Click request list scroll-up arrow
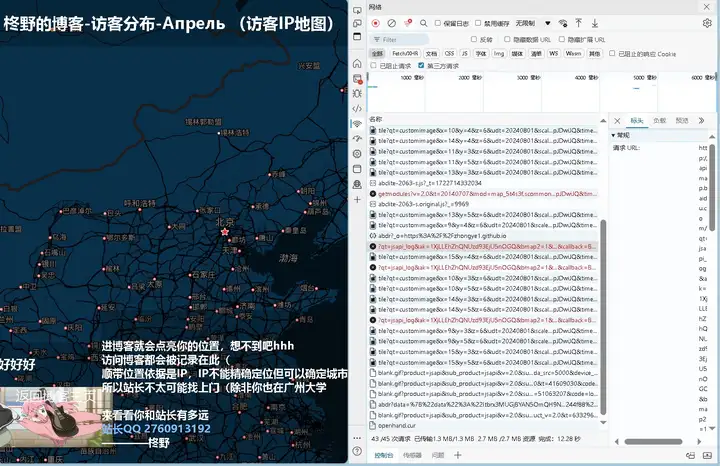Image resolution: width=720 pixels, height=466 pixels. click(603, 121)
